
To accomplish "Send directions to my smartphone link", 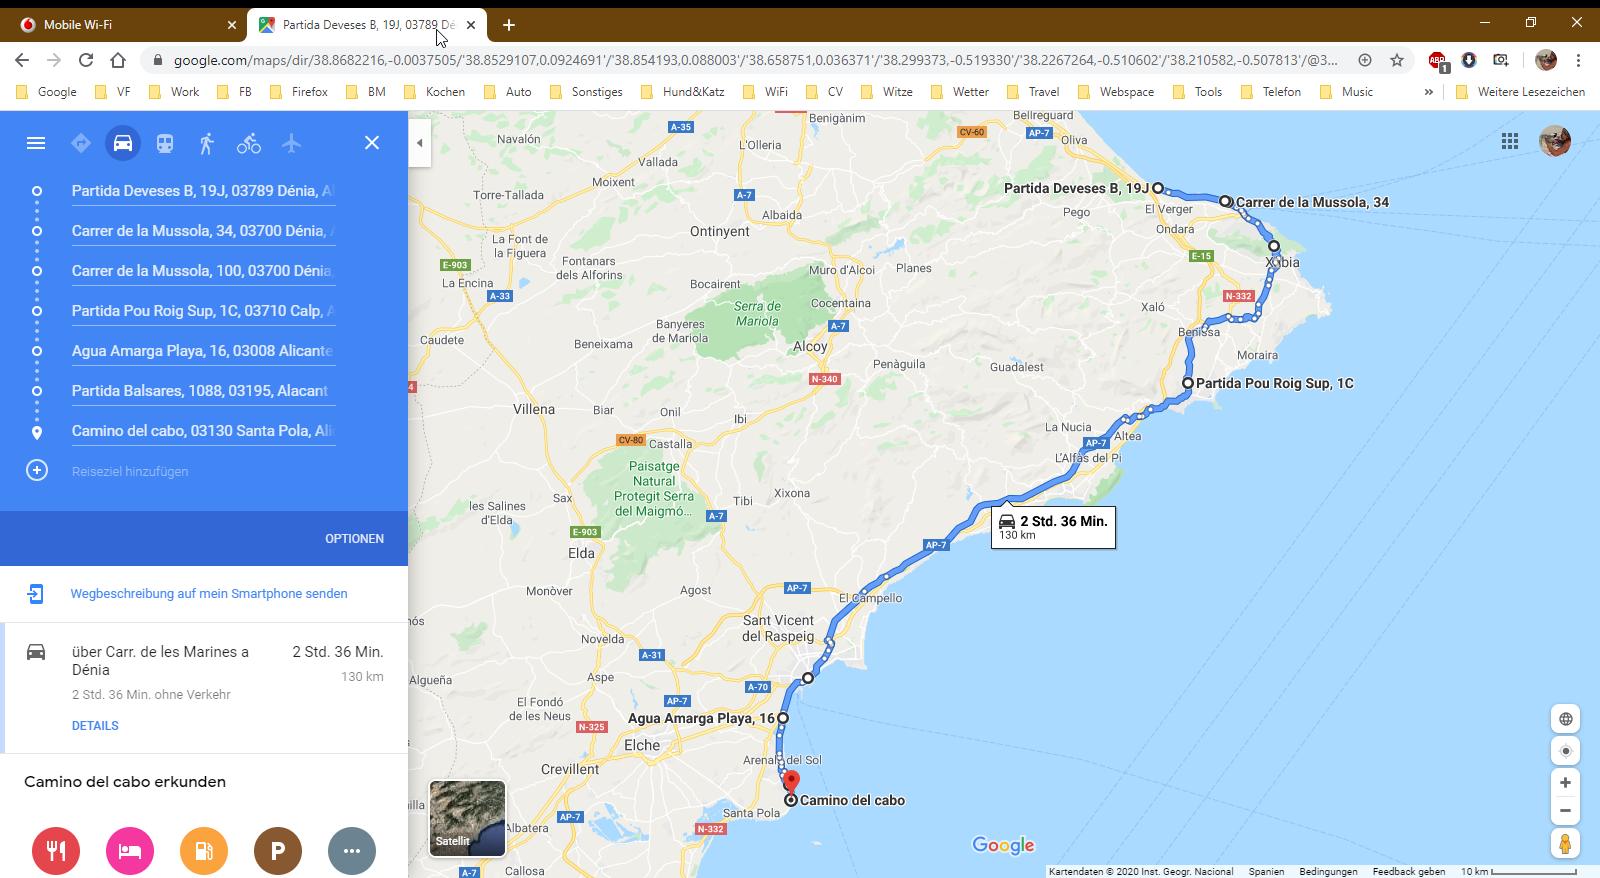I will click(209, 593).
